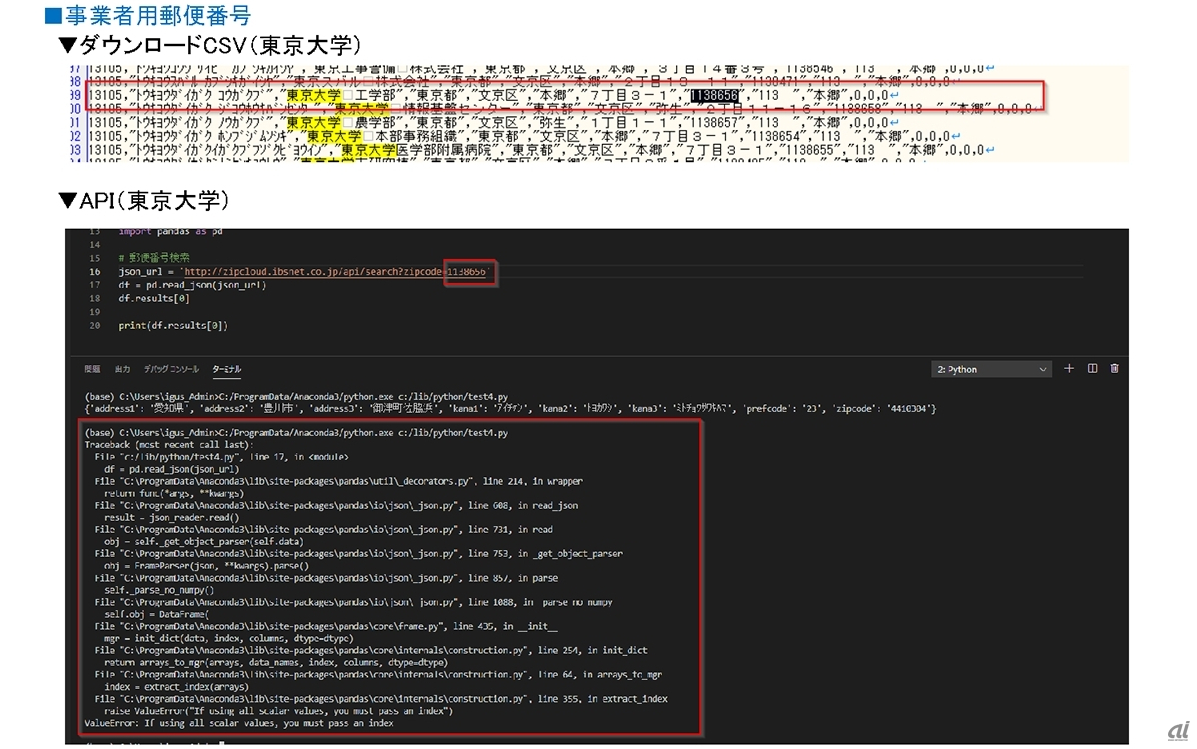Create a new terminal with the plus icon
This screenshot has width=1197, height=749.
tap(1069, 369)
